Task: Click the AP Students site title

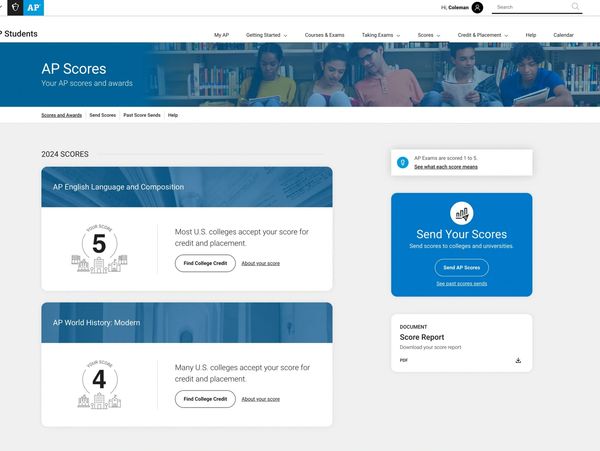Action: [x=19, y=34]
